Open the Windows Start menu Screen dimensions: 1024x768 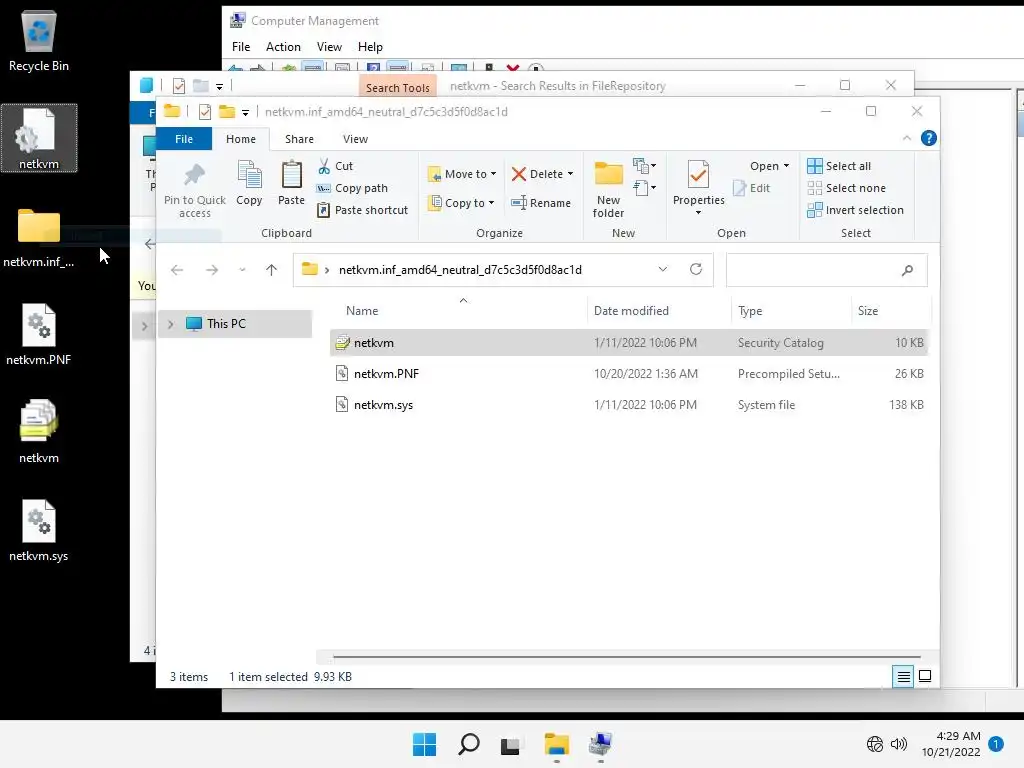point(424,744)
